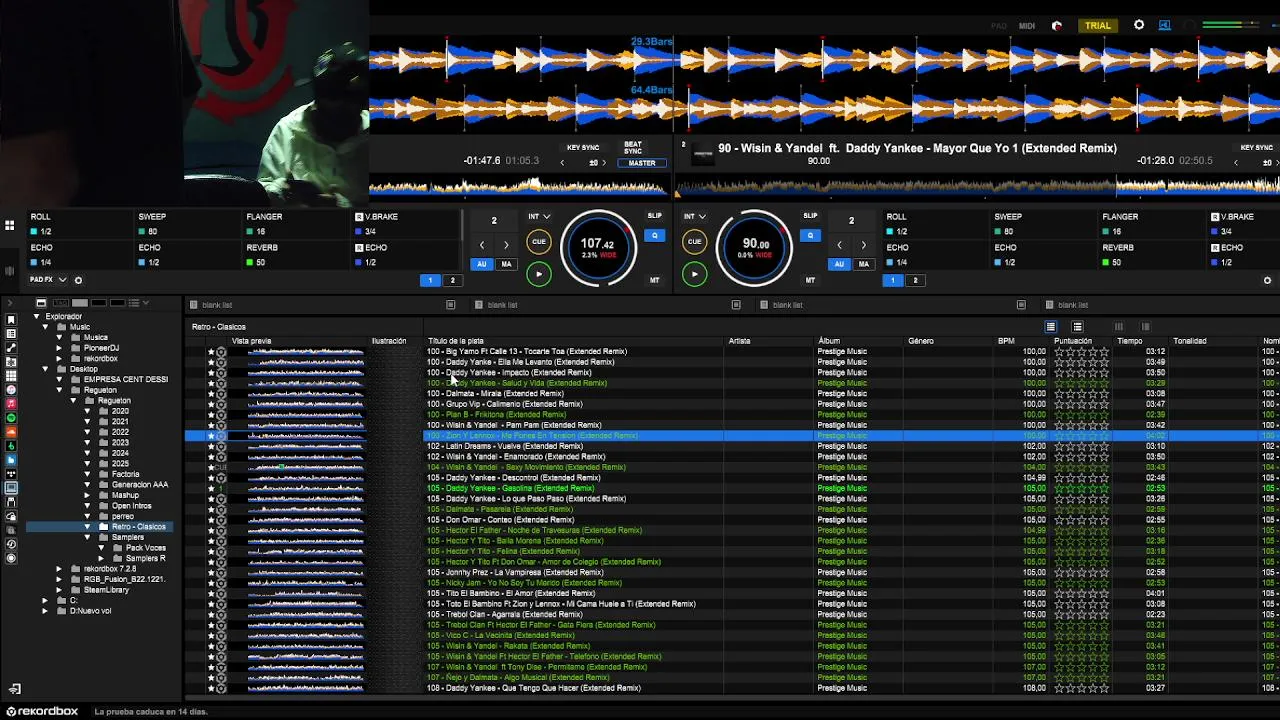This screenshot has height=720, width=1280.
Task: Select pad bank 2 on right deck
Action: 915,280
